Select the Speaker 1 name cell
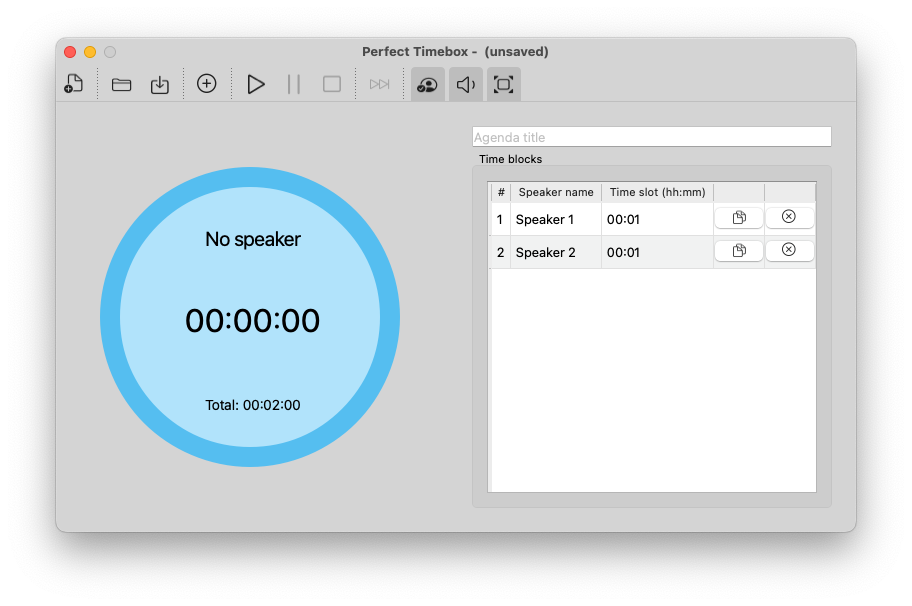 click(556, 219)
